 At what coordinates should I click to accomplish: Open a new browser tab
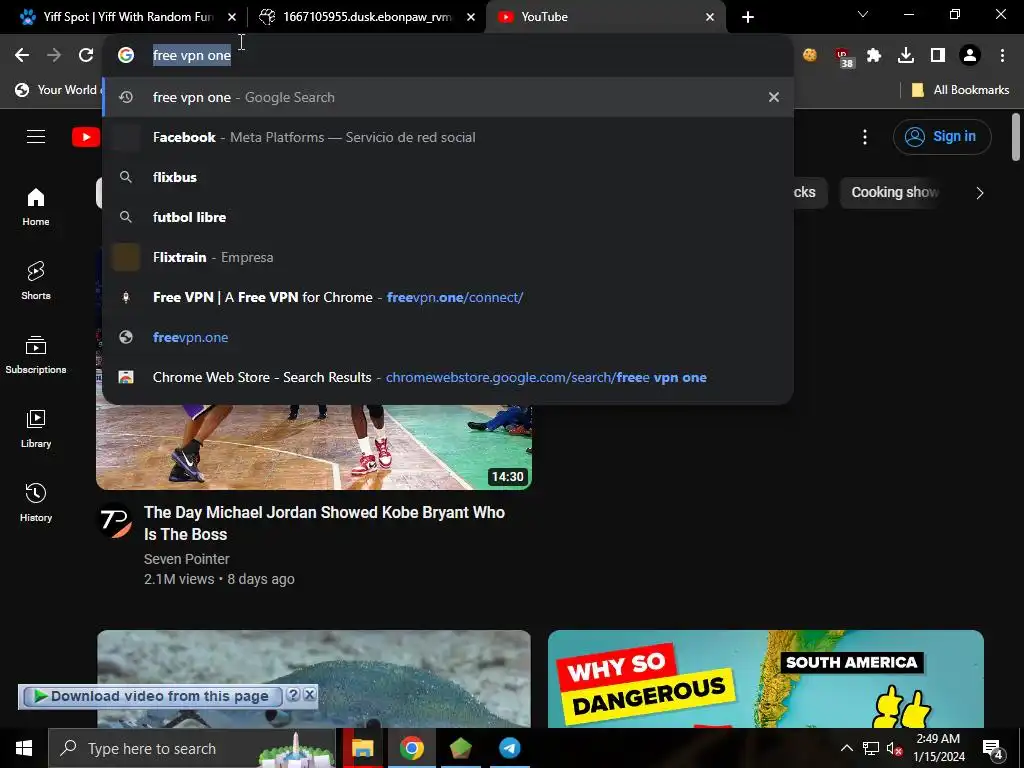coord(748,17)
